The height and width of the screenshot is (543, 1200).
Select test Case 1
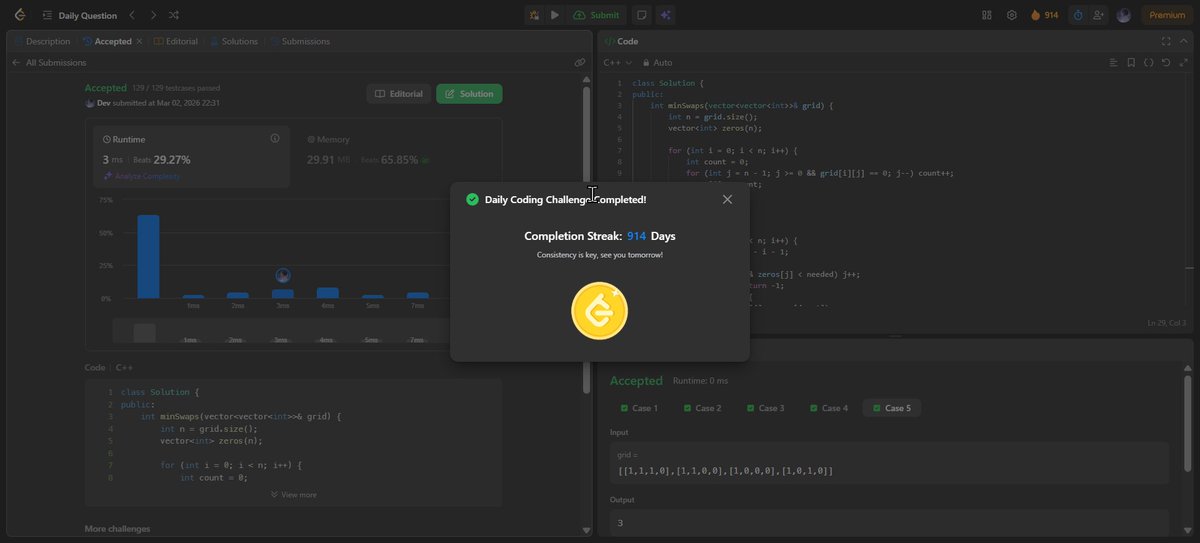coord(640,408)
